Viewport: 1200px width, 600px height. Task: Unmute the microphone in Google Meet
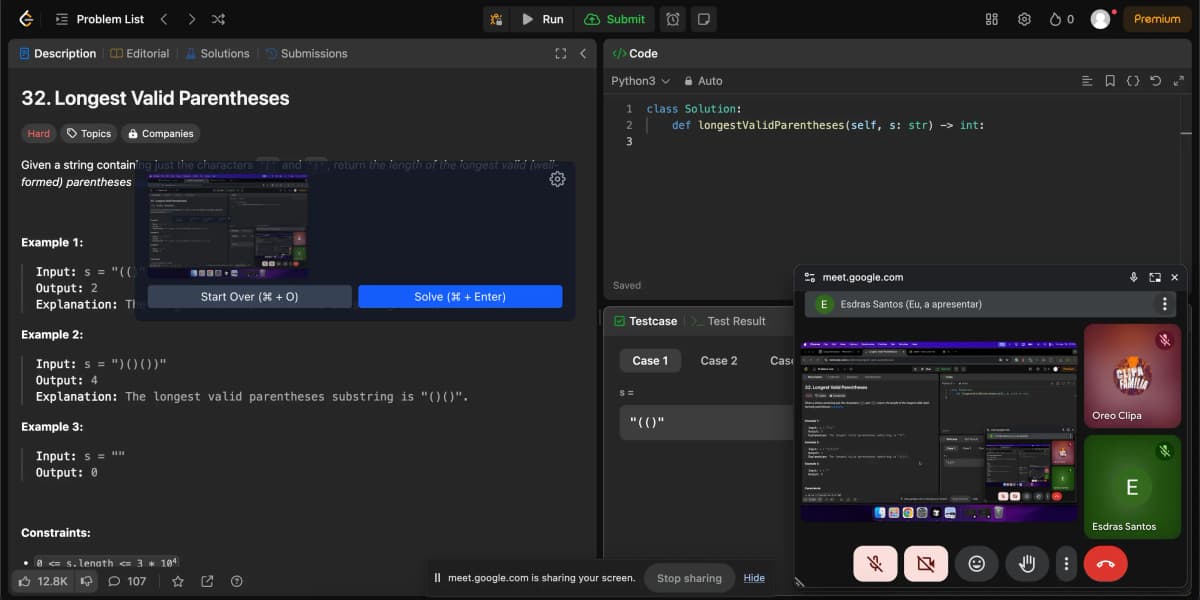pos(875,563)
